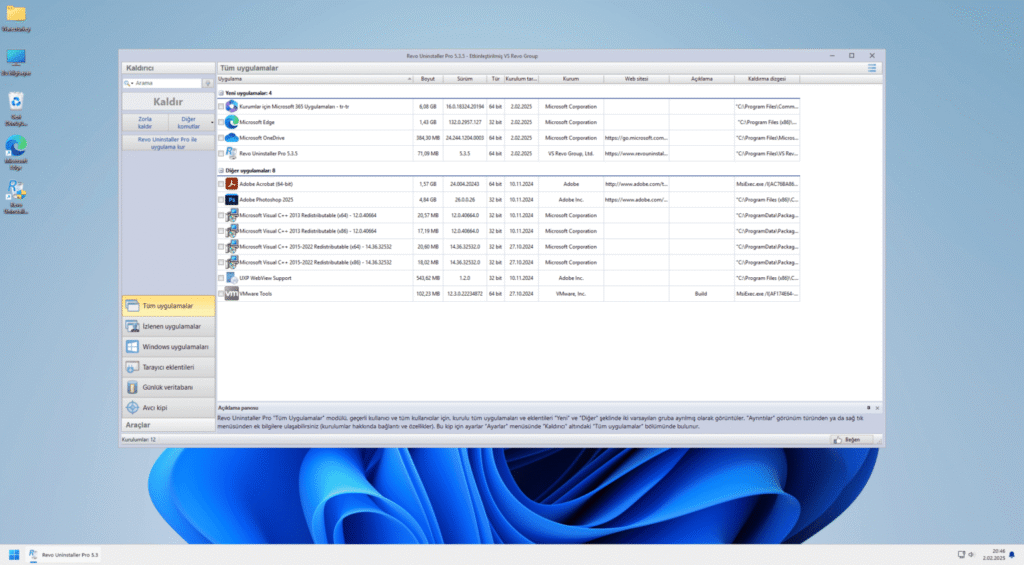Viewport: 1024px width, 565px height.
Task: Check the Adobe Photoshop 2025 checkbox
Action: click(x=221, y=200)
